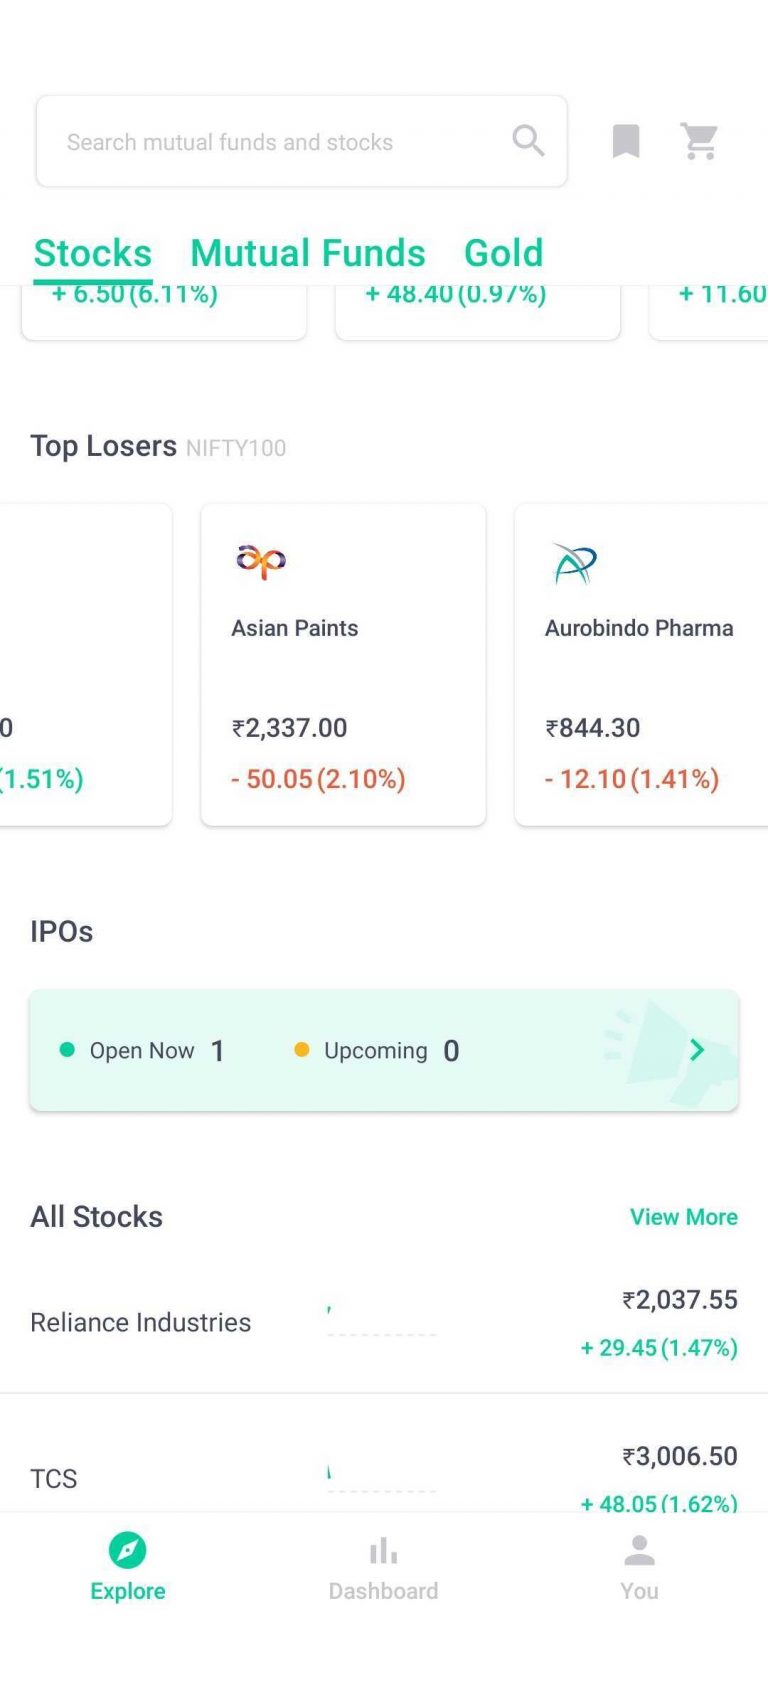768x1707 pixels.
Task: Click the View More link under All Stocks
Action: [684, 1217]
